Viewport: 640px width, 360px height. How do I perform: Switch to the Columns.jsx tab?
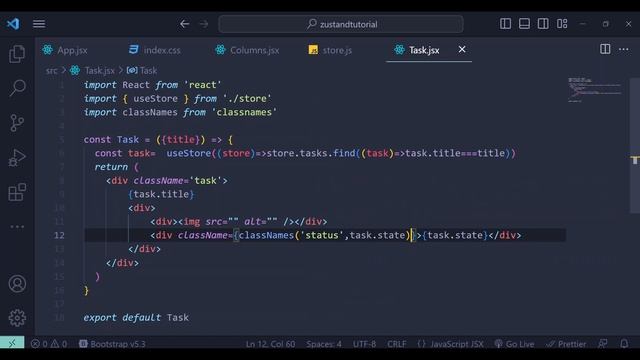pyautogui.click(x=247, y=50)
